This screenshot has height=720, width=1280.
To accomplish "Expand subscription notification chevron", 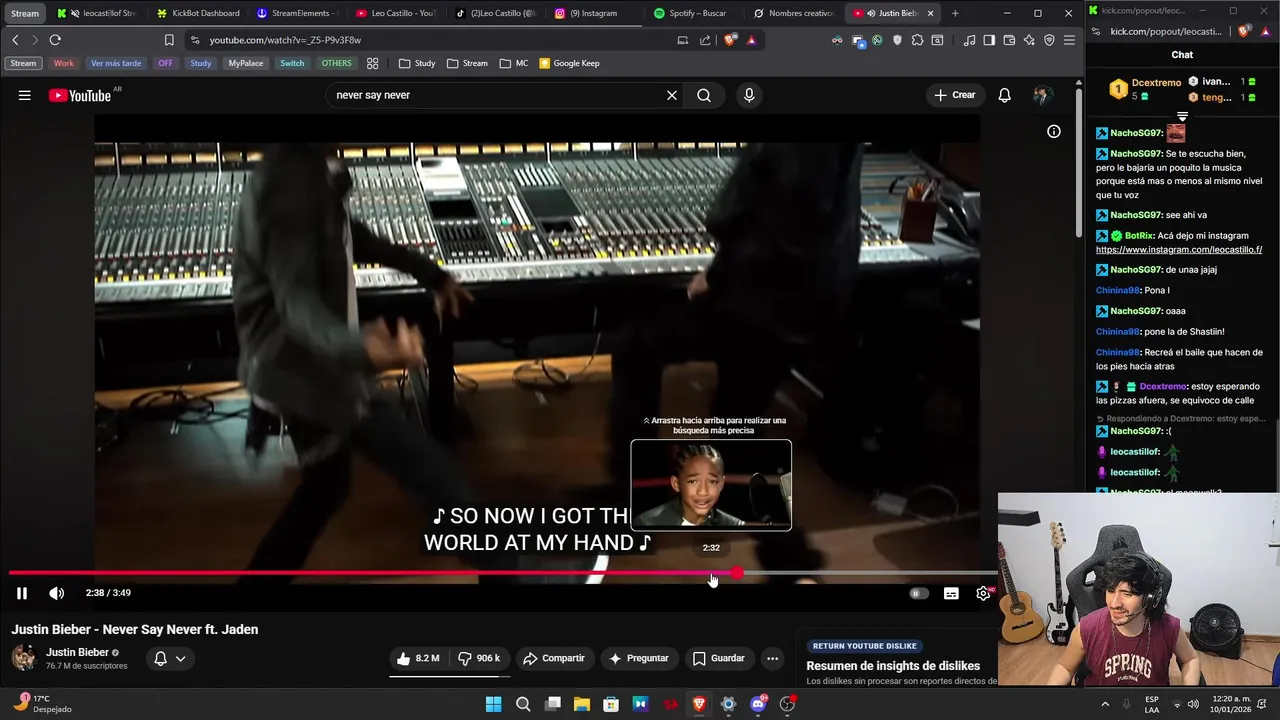I will pos(181,658).
